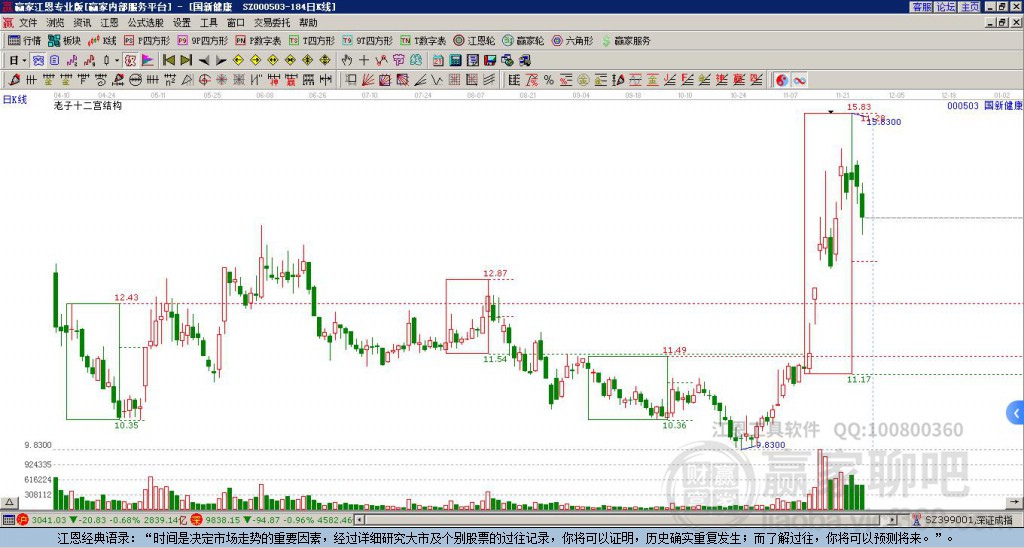The height and width of the screenshot is (548, 1024).
Task: Open the 江恩 menu
Action: point(109,22)
